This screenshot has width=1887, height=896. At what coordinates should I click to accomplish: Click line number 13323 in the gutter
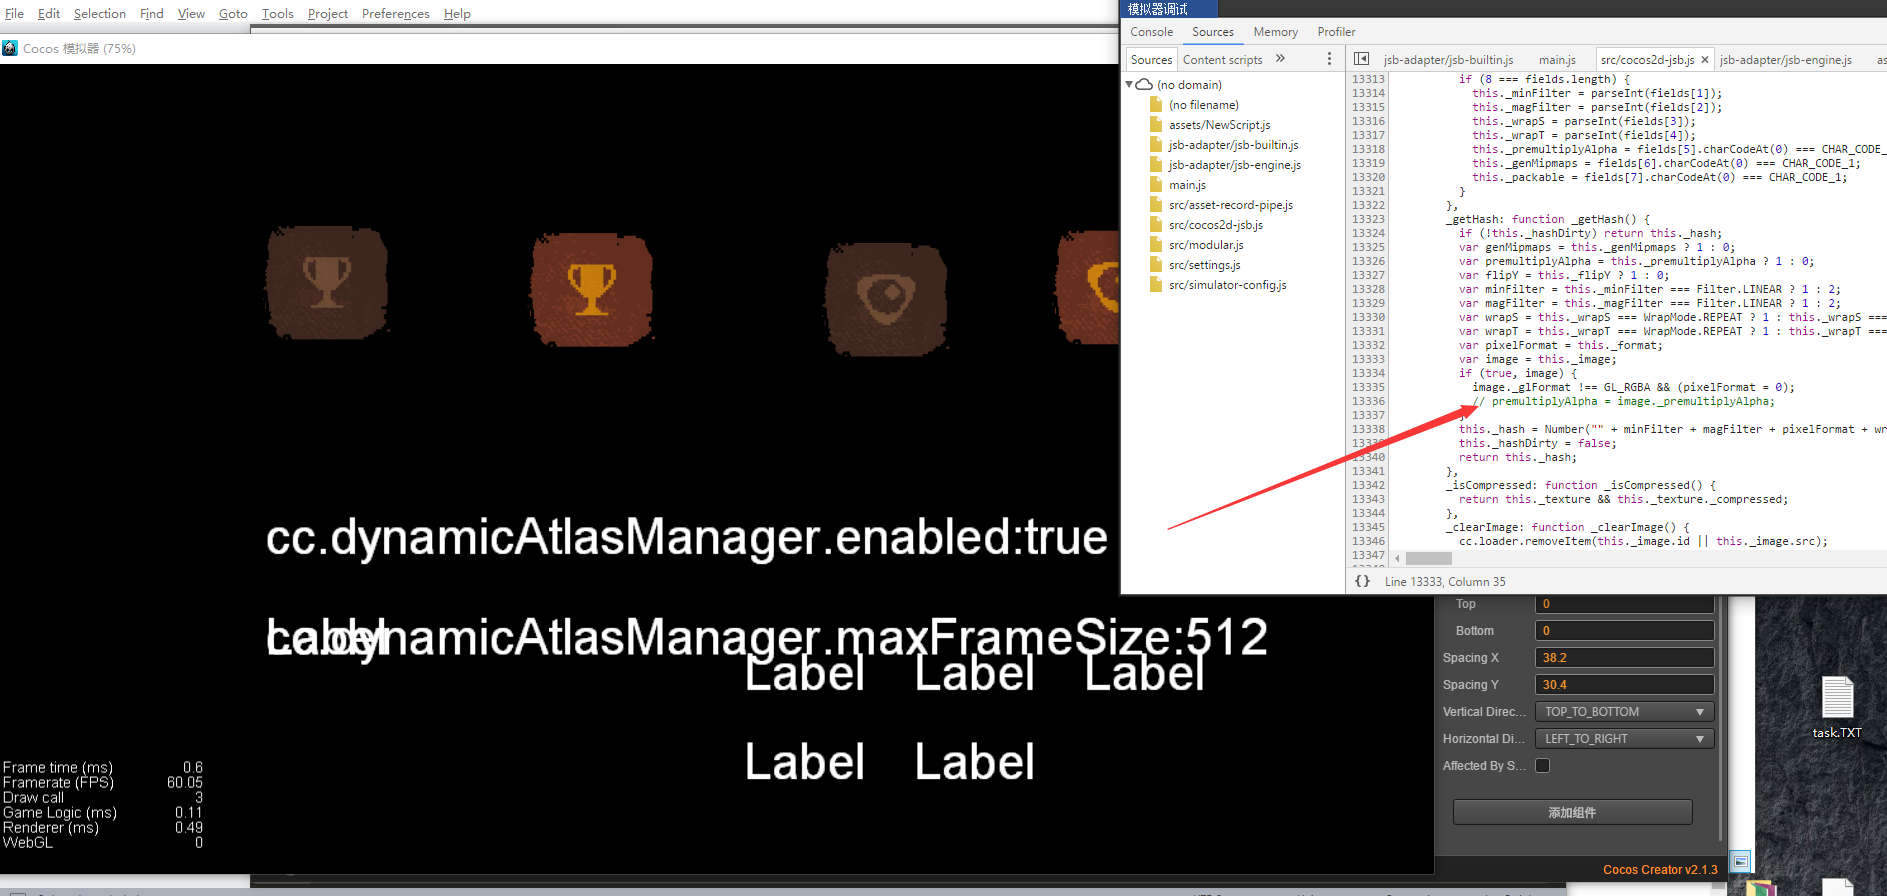[x=1368, y=219]
